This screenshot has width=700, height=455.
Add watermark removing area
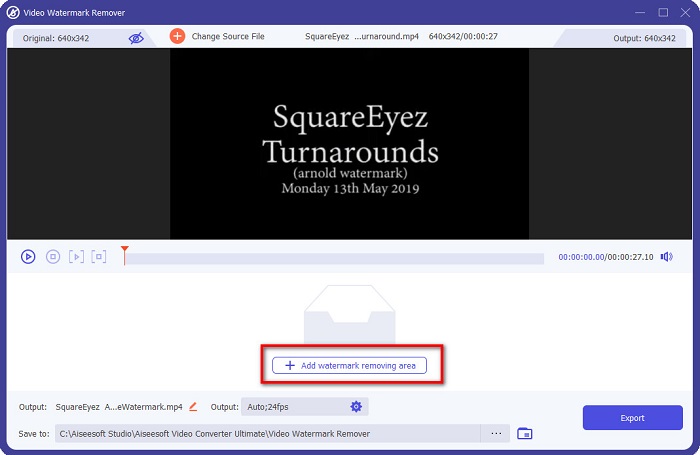click(x=349, y=365)
